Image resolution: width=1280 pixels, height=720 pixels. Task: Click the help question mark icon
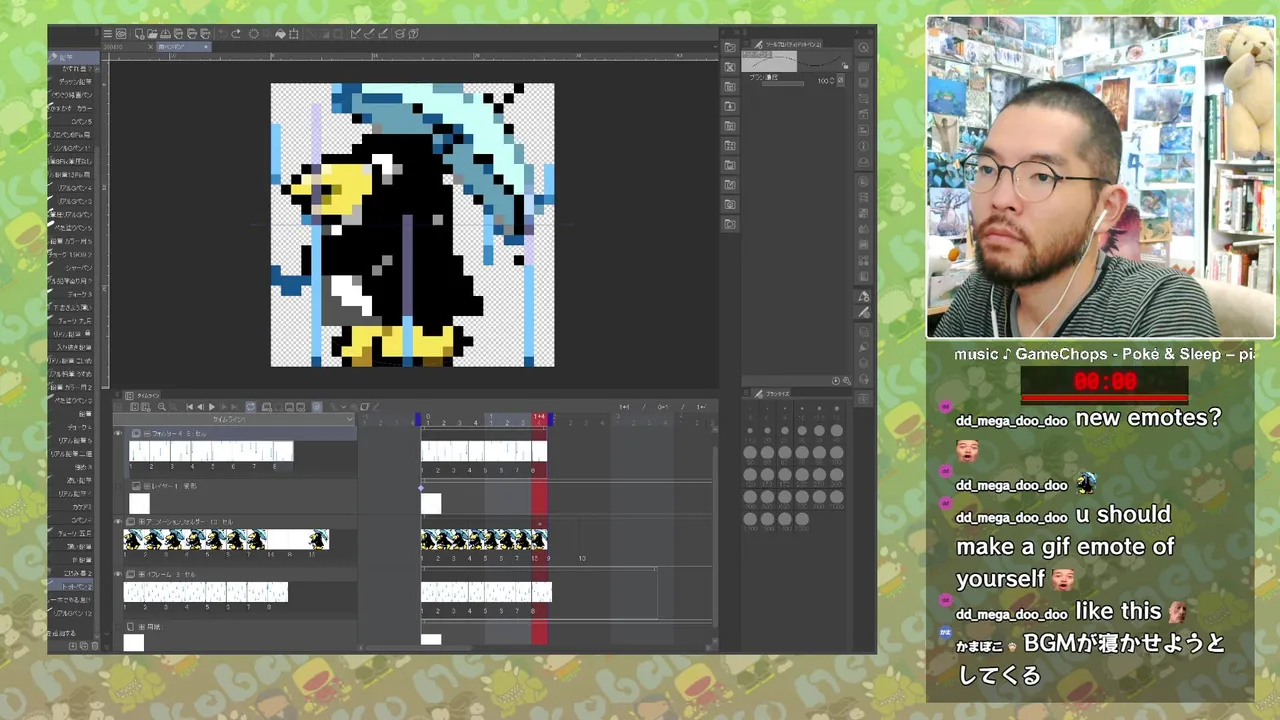pos(413,34)
